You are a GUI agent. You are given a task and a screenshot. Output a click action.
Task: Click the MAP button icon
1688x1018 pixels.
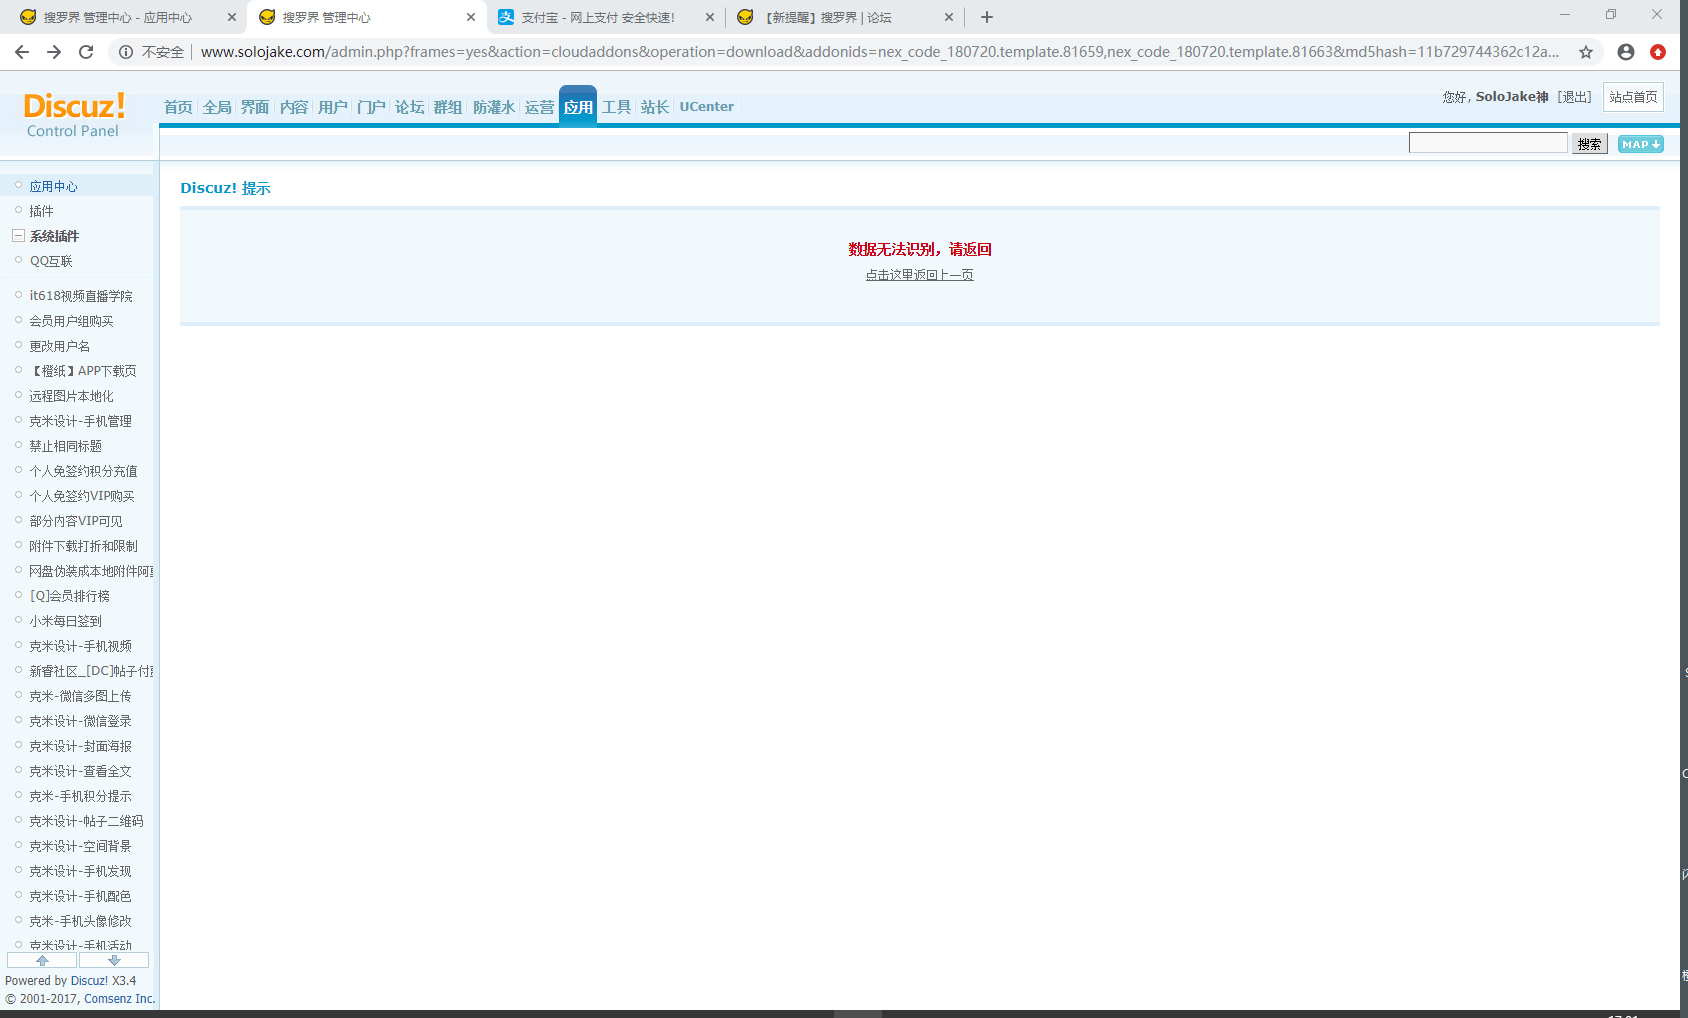[x=1640, y=144]
